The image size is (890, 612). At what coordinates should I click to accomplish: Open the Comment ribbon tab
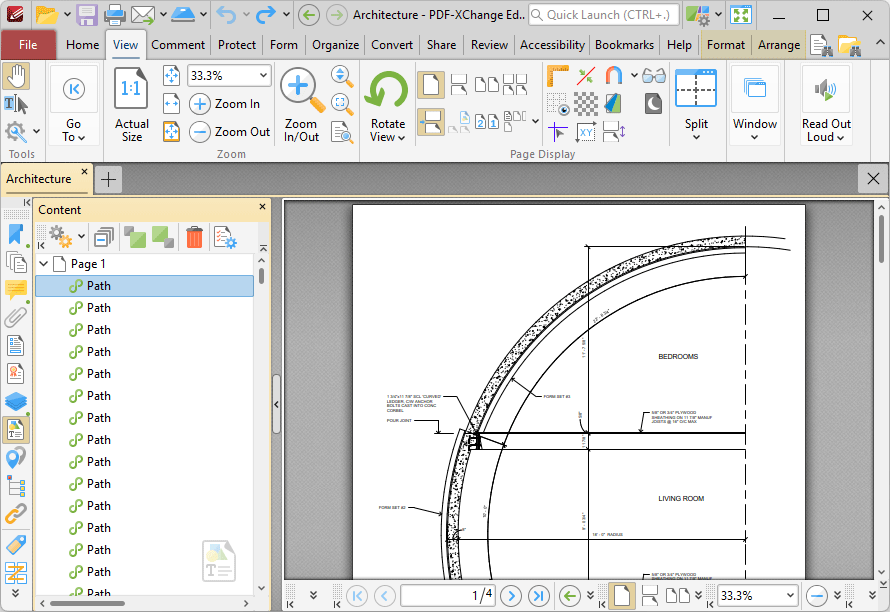click(x=178, y=45)
